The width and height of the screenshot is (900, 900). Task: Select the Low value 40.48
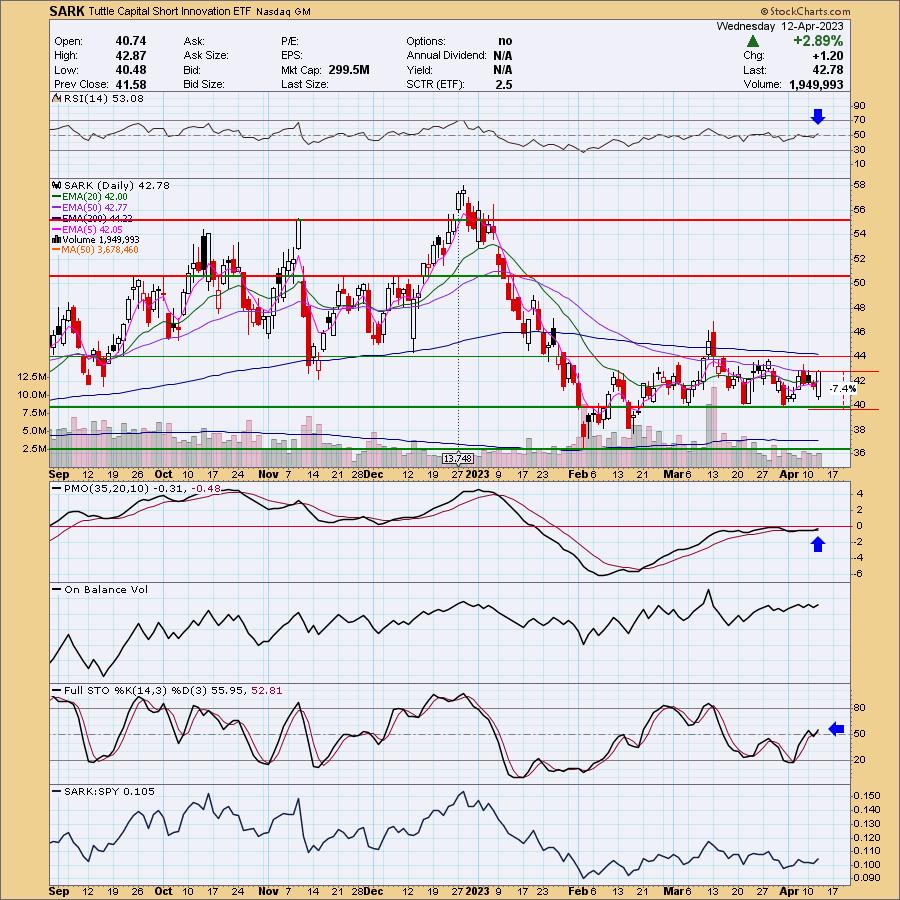(x=131, y=69)
